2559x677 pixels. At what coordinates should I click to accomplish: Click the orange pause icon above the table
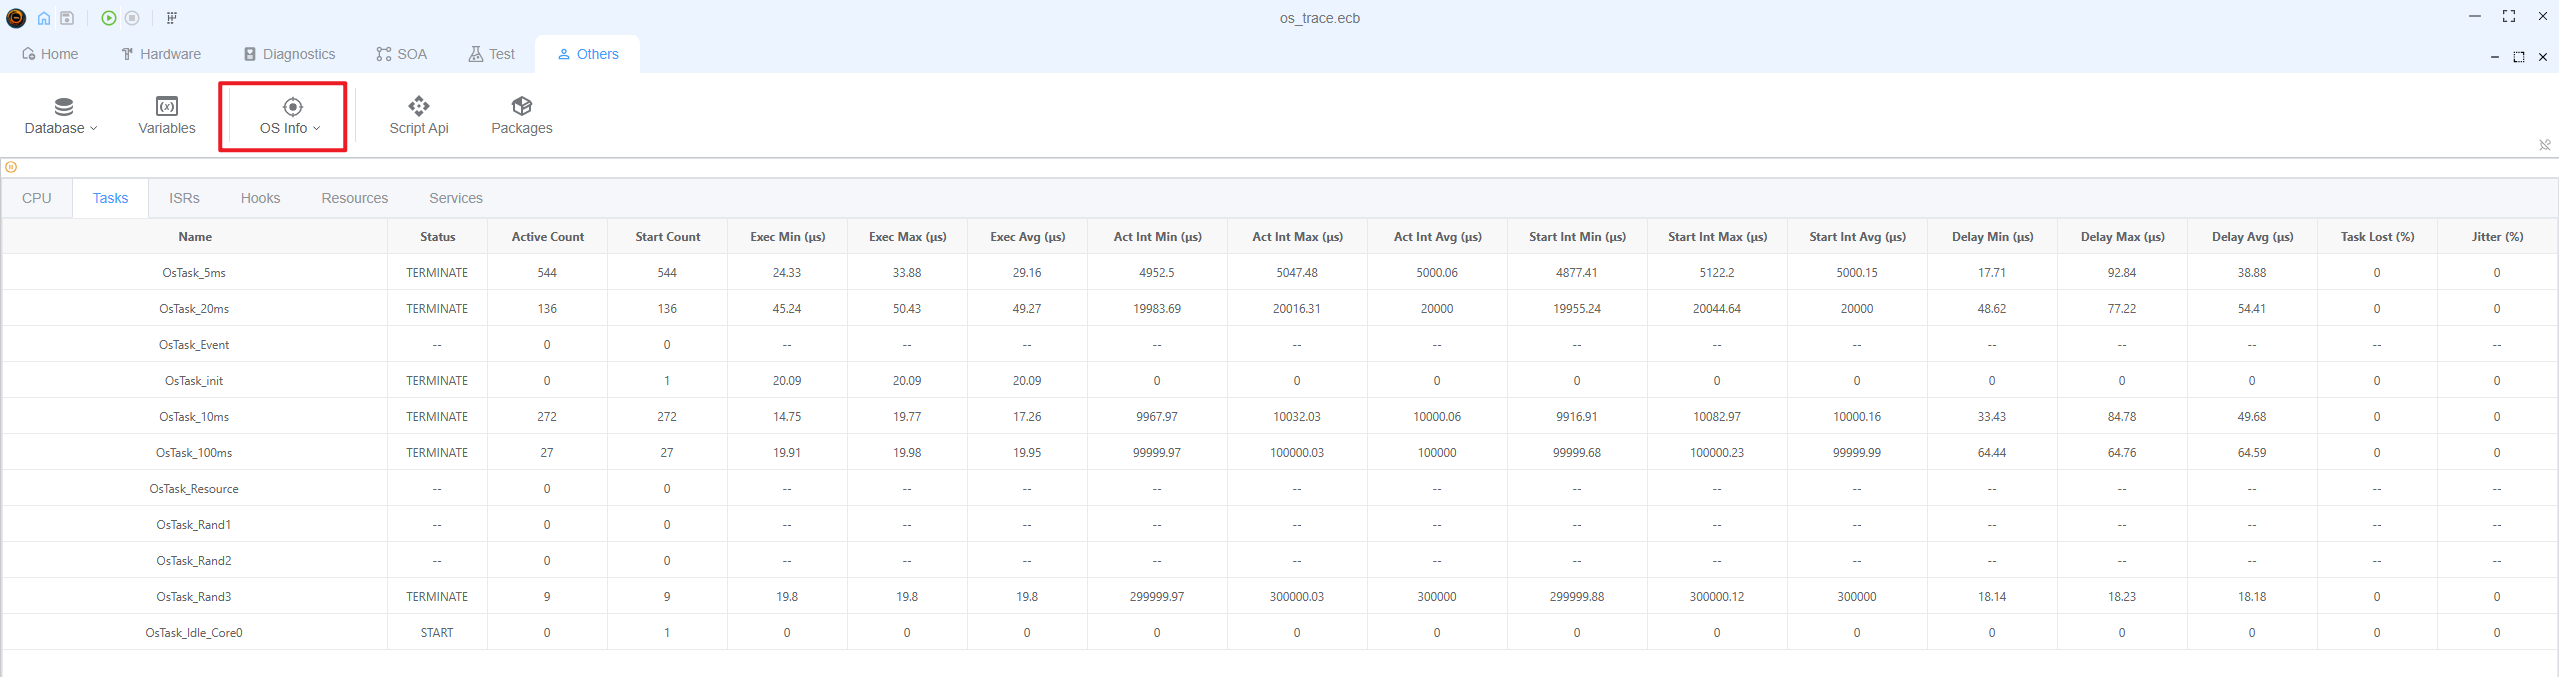point(11,167)
